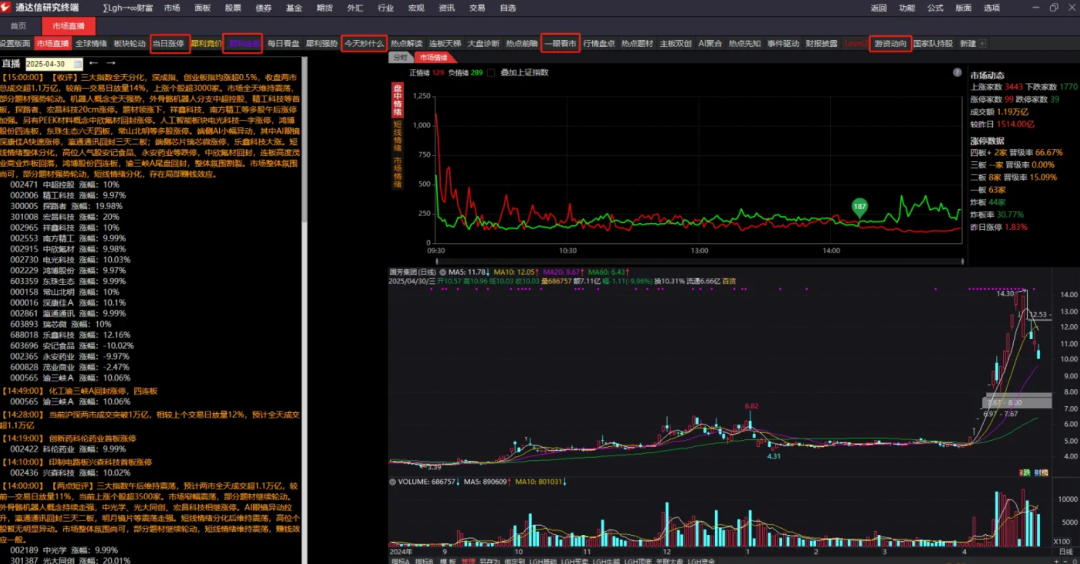Open the 热点题材 view
The image size is (1080, 564).
[637, 43]
